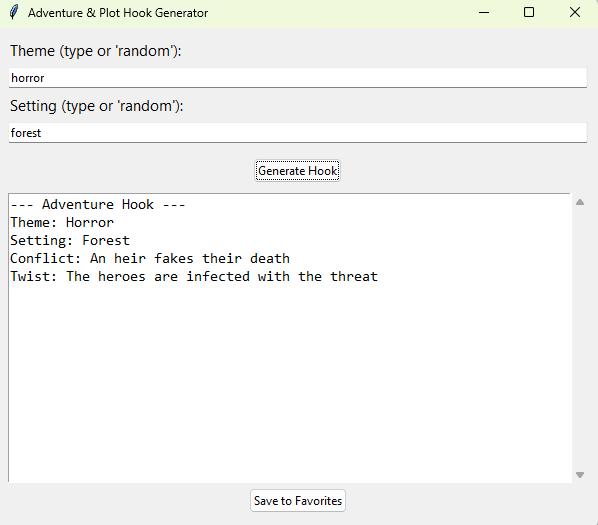Click the scrollbar up arrow of output box
The width and height of the screenshot is (598, 525).
[x=580, y=202]
